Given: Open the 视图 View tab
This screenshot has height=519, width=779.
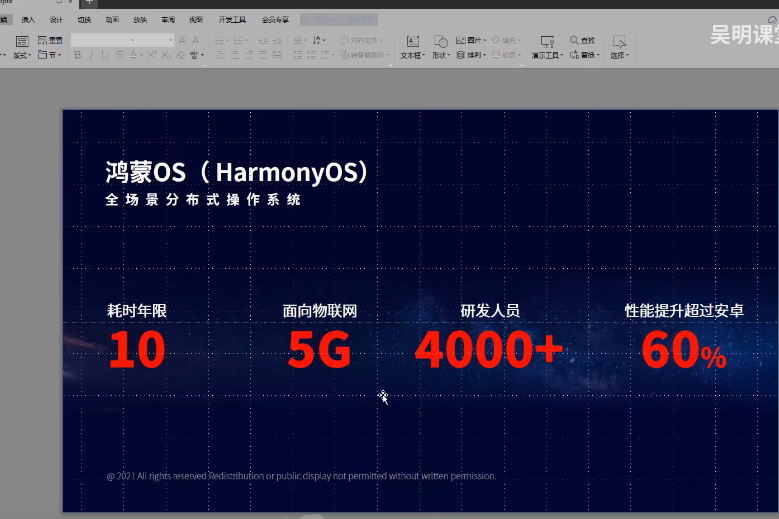Looking at the screenshot, I should pos(196,20).
